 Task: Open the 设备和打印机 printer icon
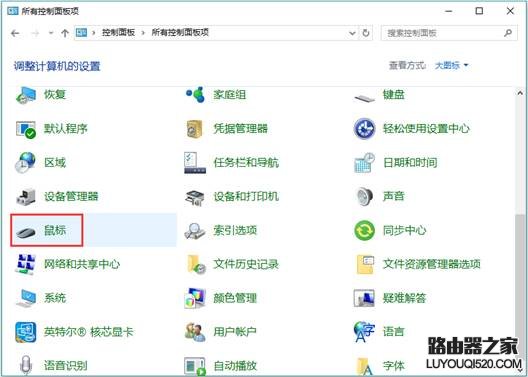(x=195, y=198)
